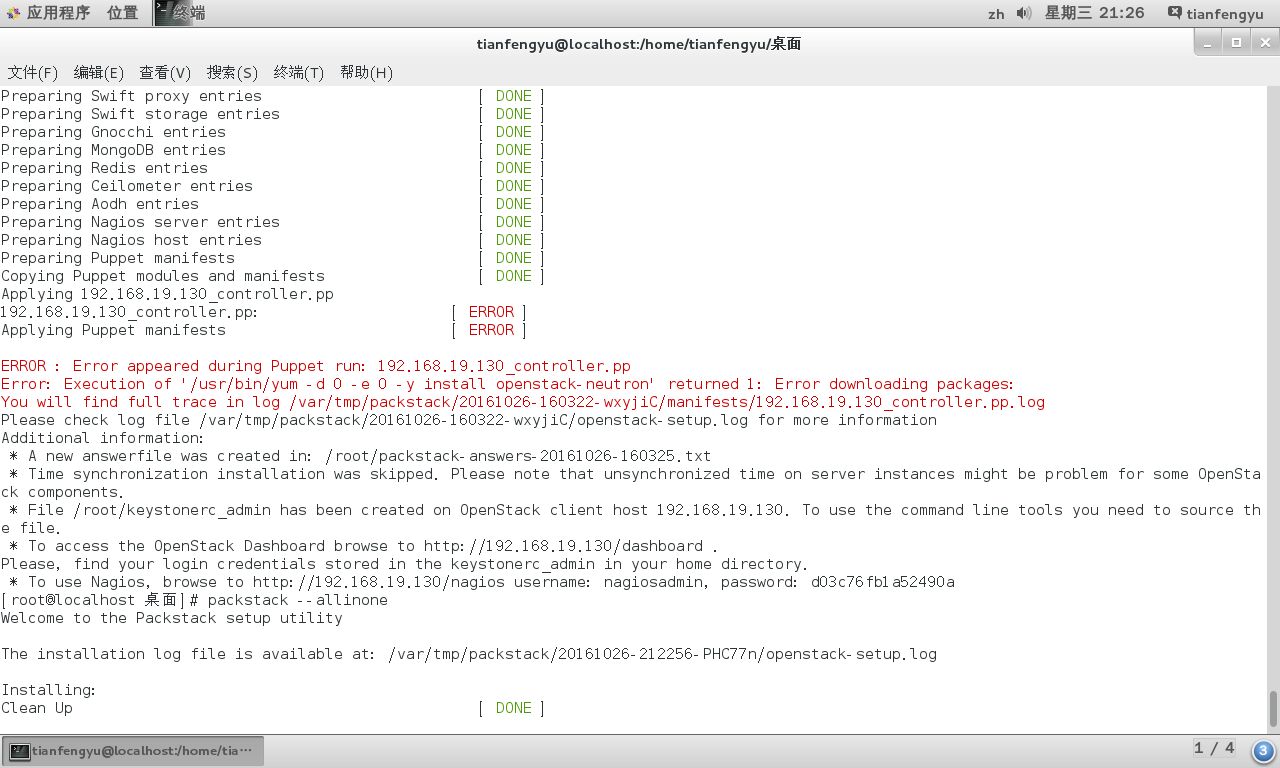Open the 文件(F) menu
1280x768 pixels.
(33, 72)
